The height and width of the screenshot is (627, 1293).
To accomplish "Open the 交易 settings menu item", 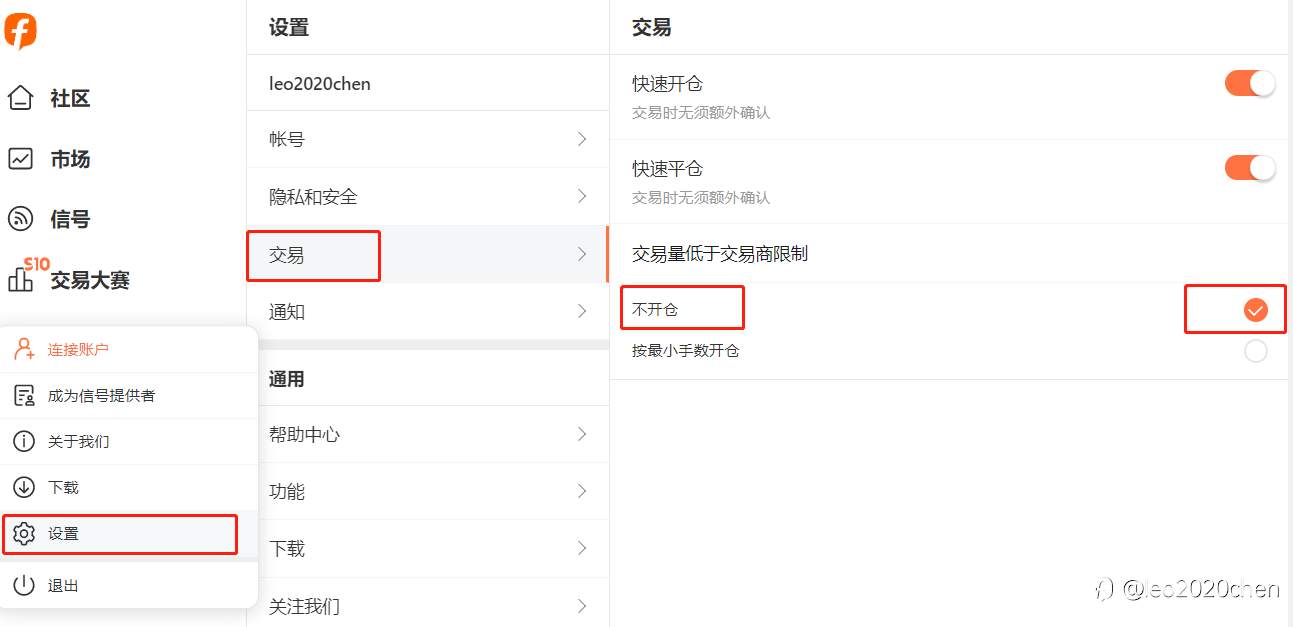I will pyautogui.click(x=313, y=255).
